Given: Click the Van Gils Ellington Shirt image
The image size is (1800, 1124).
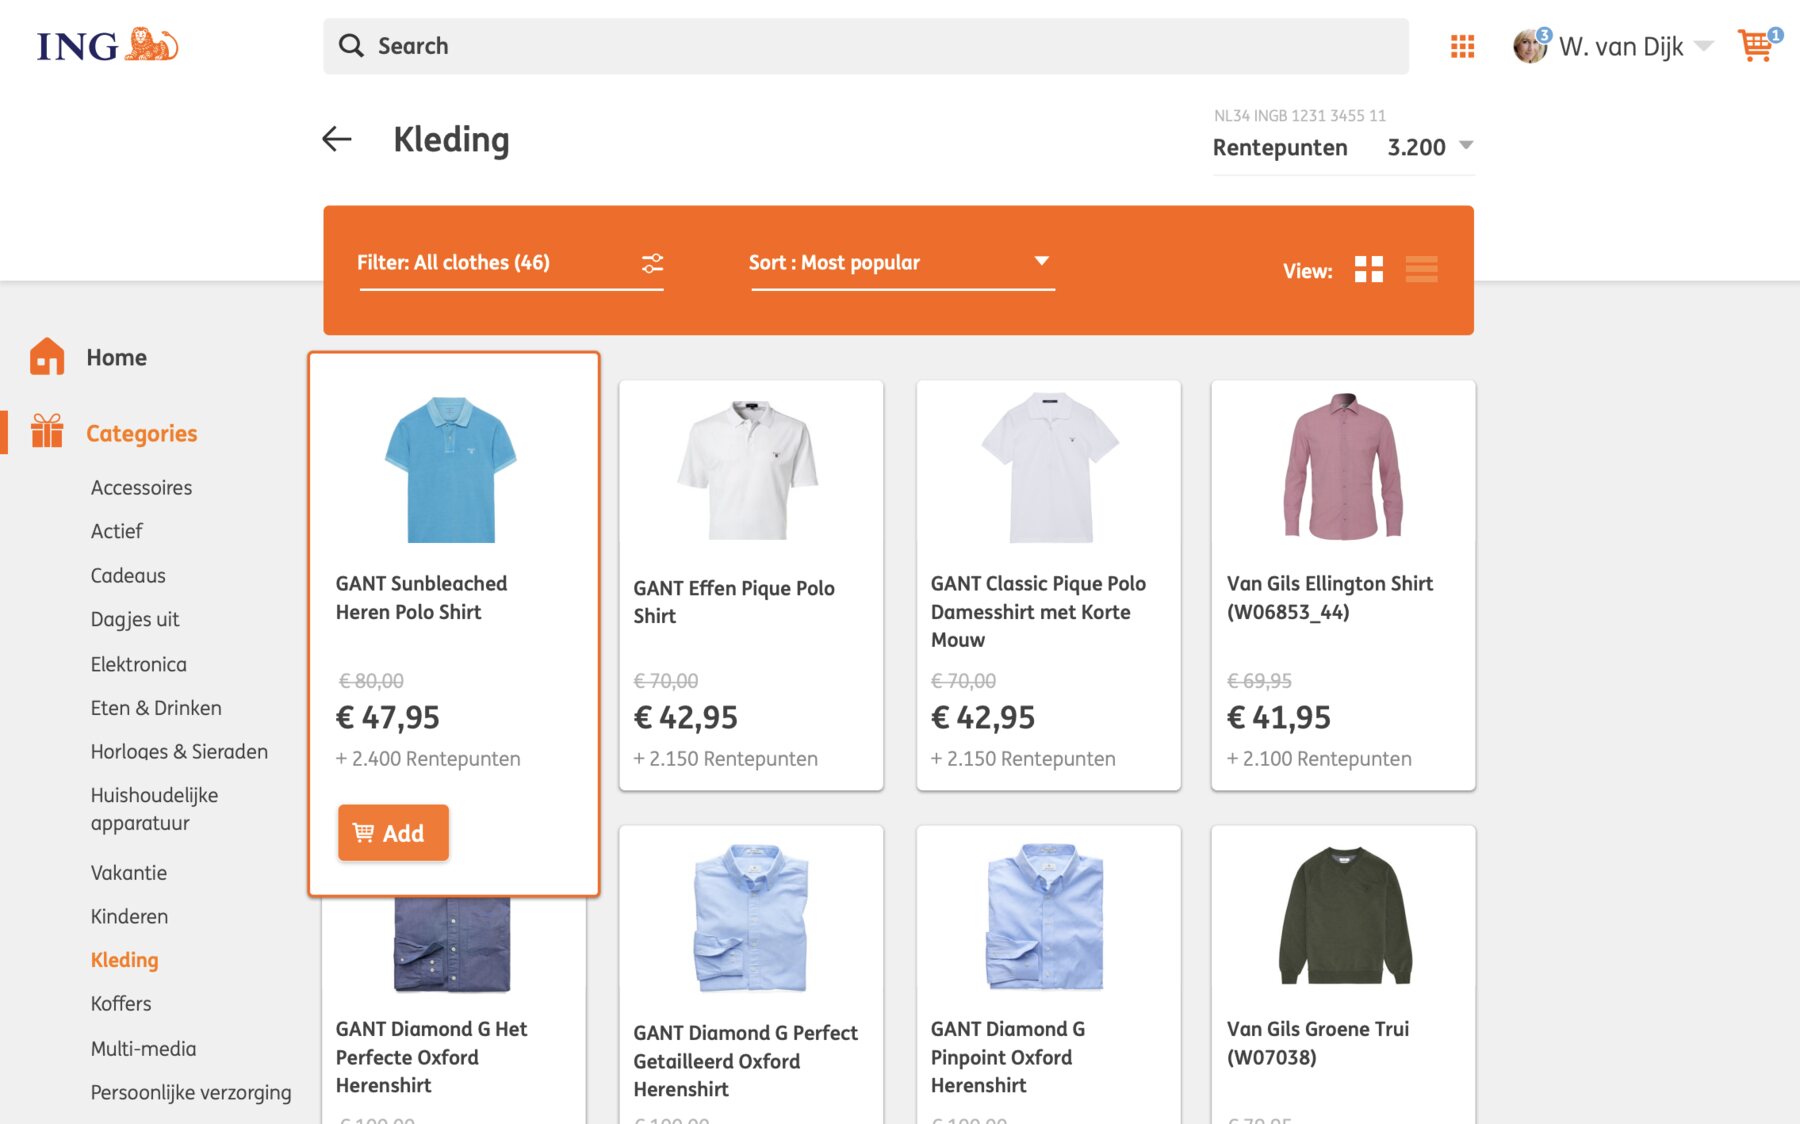Looking at the screenshot, I should pos(1343,466).
